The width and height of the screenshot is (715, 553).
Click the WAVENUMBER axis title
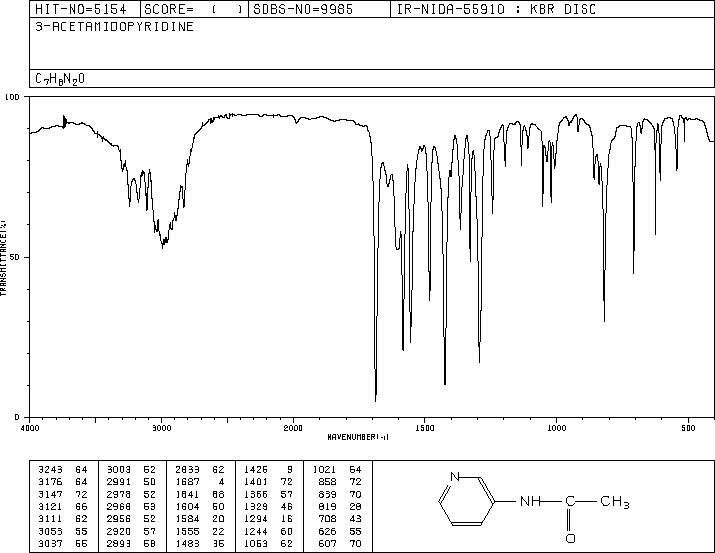click(358, 437)
